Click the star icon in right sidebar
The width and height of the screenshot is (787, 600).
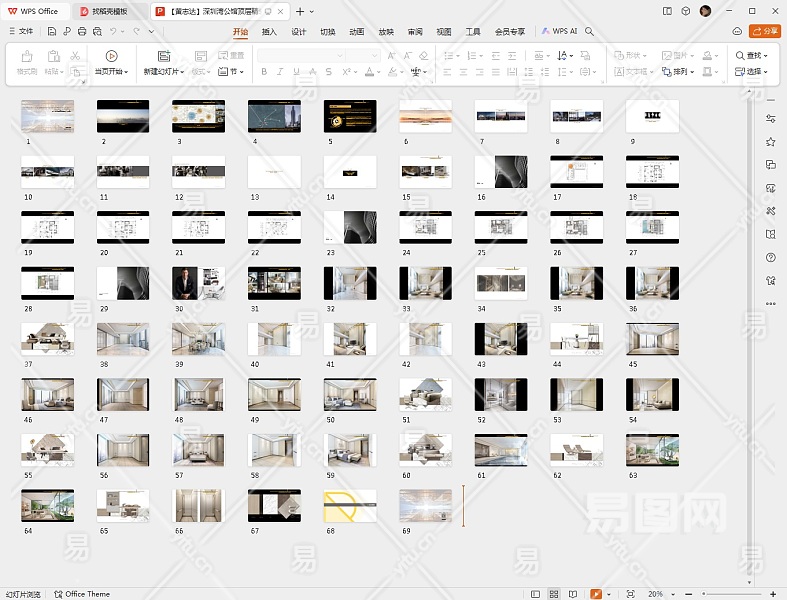pos(770,142)
